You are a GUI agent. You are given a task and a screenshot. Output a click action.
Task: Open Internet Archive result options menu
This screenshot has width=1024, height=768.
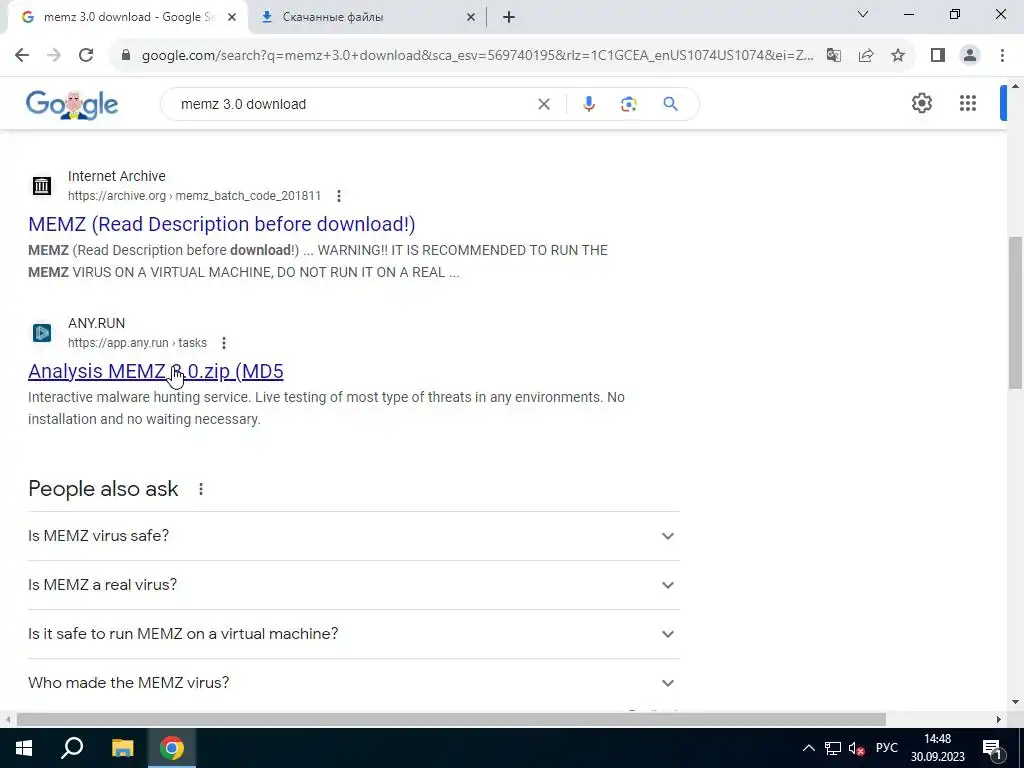[x=338, y=196]
